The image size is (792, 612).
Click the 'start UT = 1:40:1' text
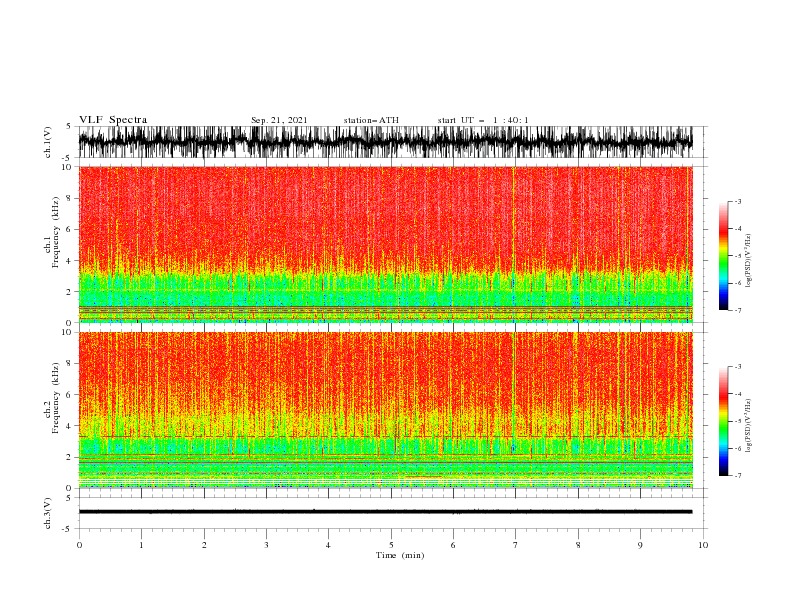tap(483, 120)
